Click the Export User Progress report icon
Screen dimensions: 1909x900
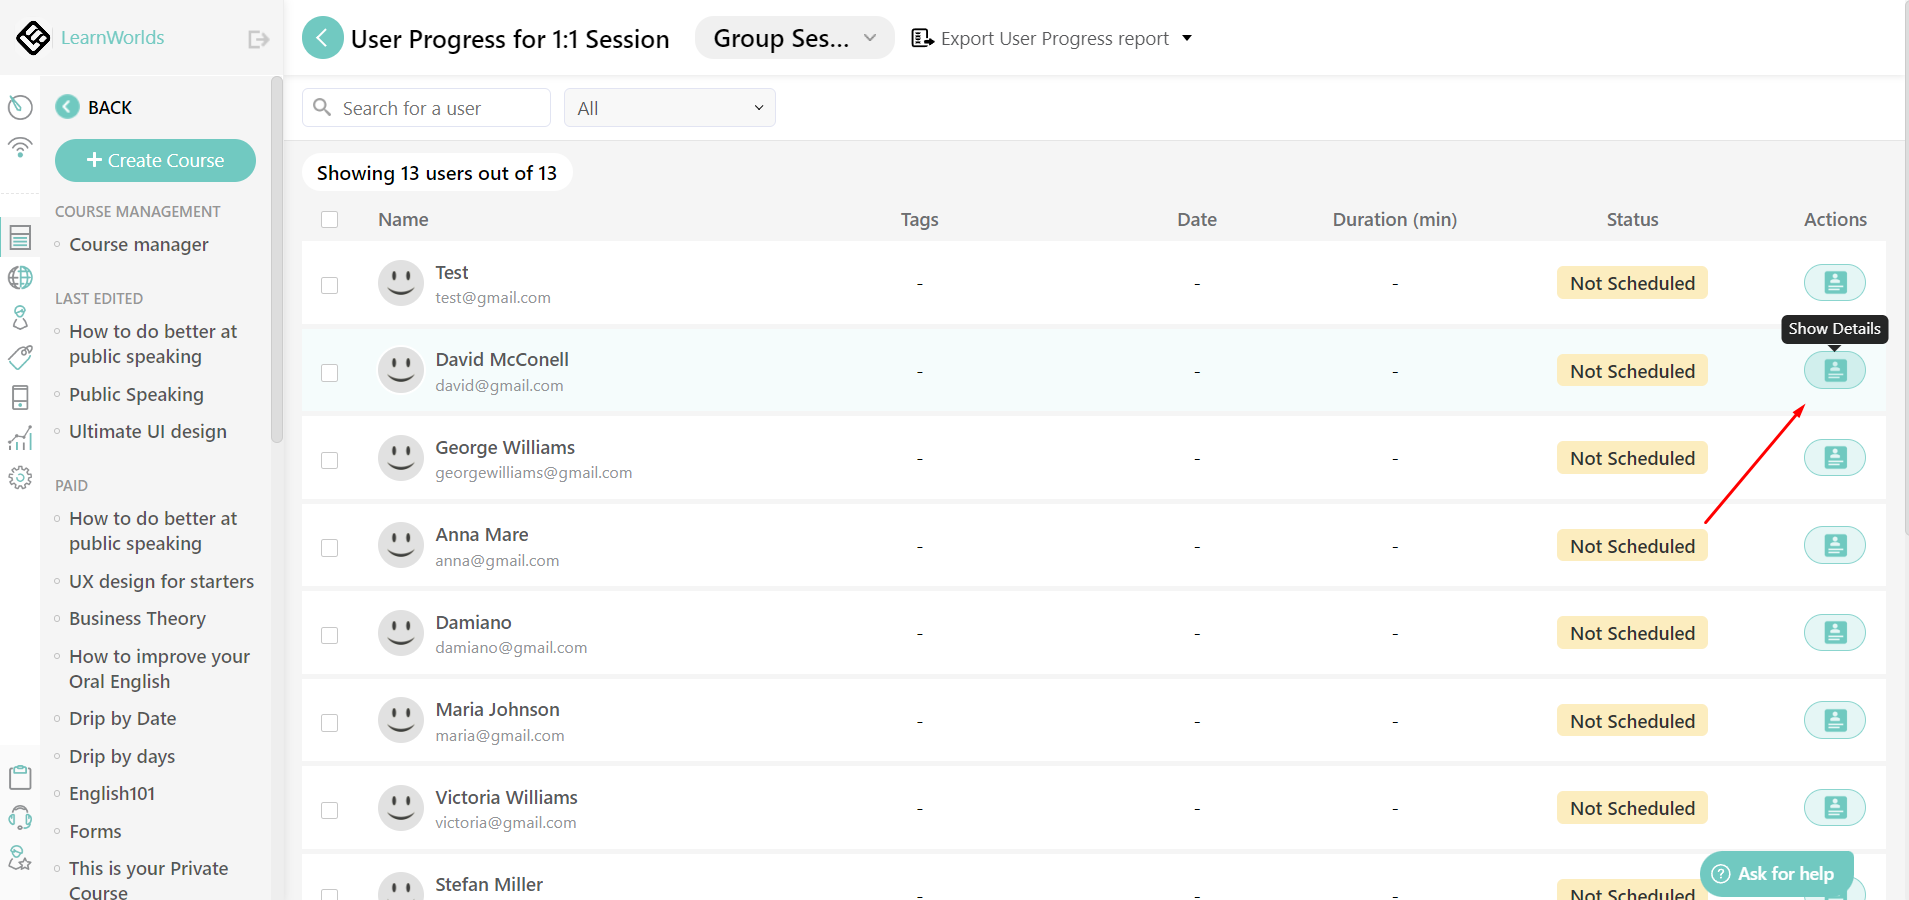pyautogui.click(x=921, y=37)
